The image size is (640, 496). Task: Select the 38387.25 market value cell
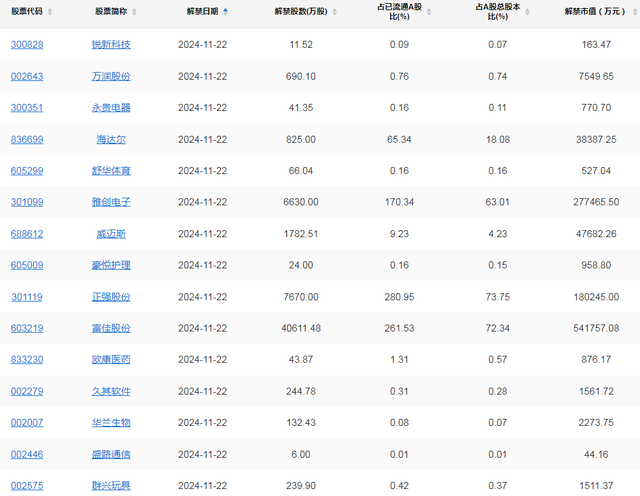(596, 140)
